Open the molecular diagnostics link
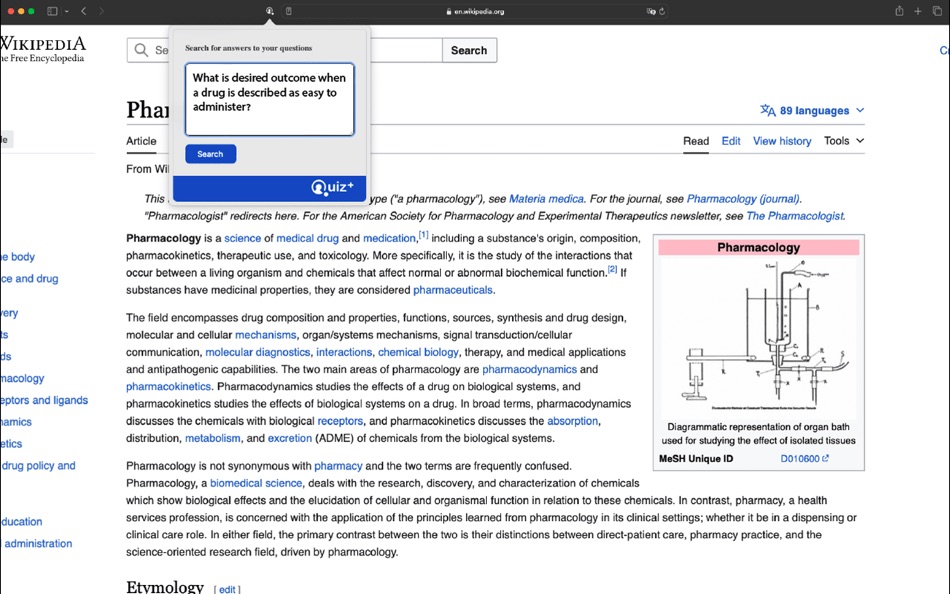The height and width of the screenshot is (594, 950). coord(257,352)
